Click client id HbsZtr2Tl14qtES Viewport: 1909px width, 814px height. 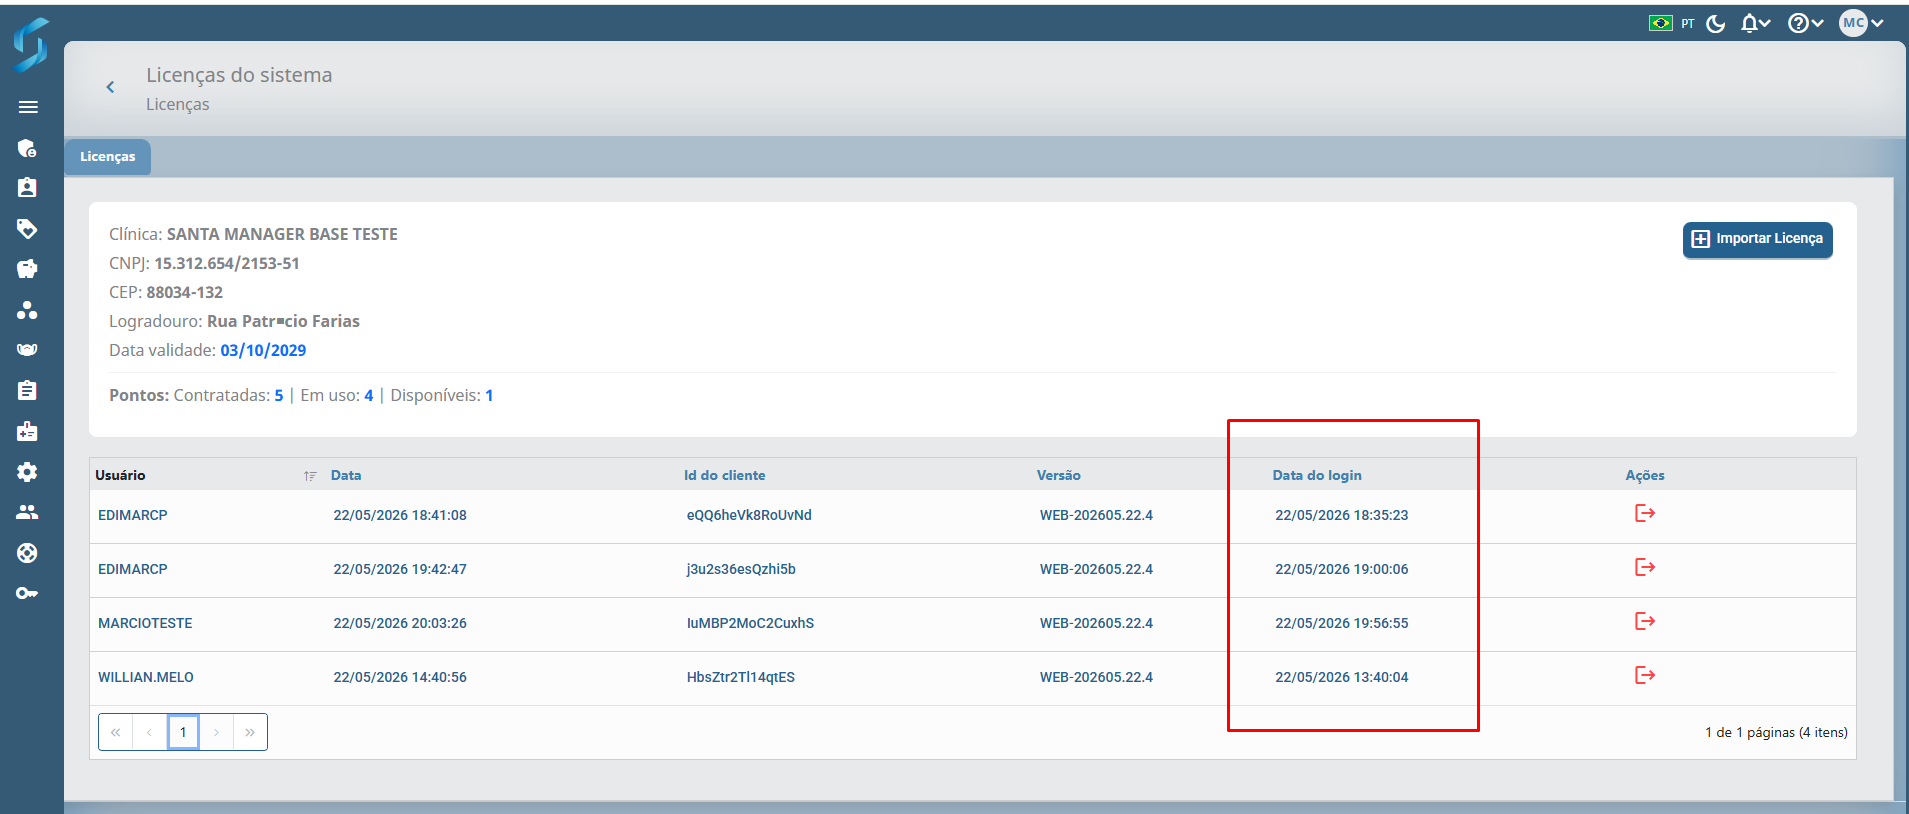coord(741,677)
